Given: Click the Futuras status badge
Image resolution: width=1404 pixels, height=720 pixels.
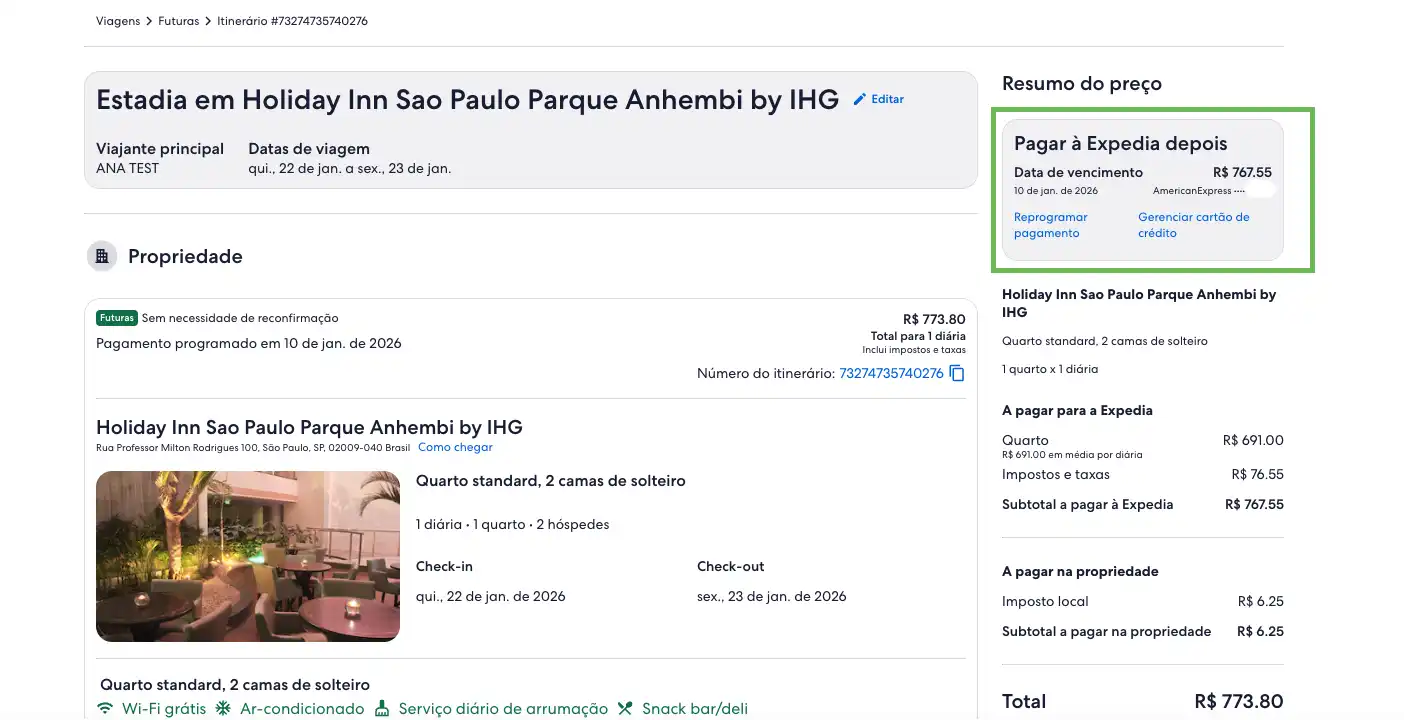Looking at the screenshot, I should [x=117, y=317].
